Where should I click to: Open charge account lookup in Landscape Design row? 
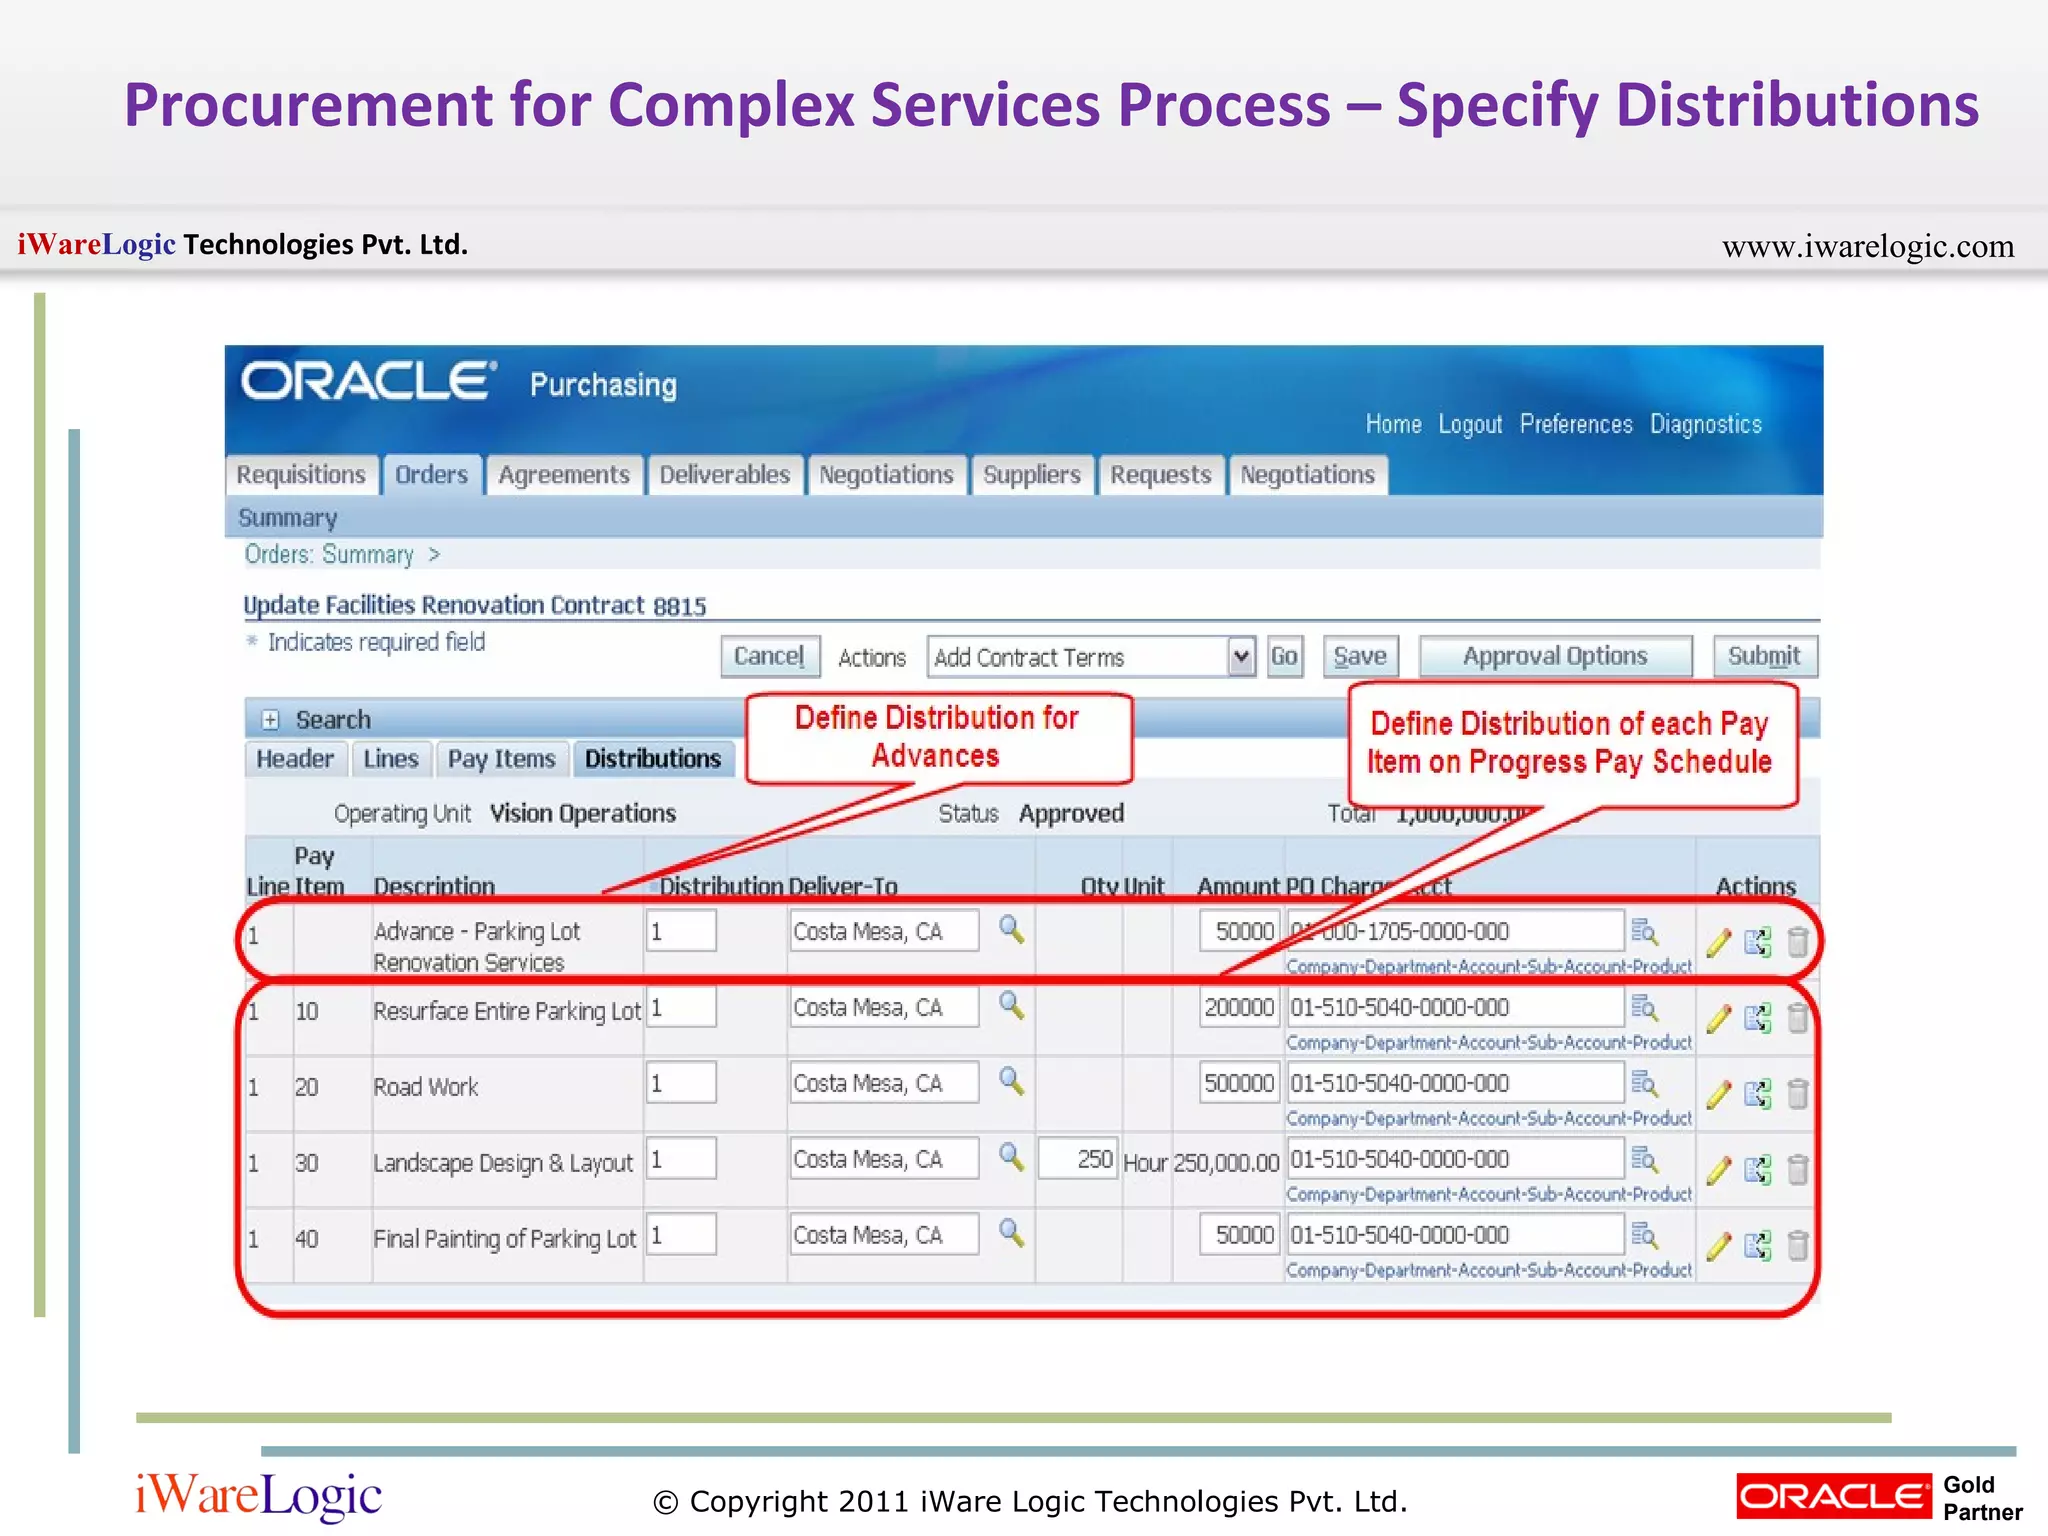pyautogui.click(x=1645, y=1160)
